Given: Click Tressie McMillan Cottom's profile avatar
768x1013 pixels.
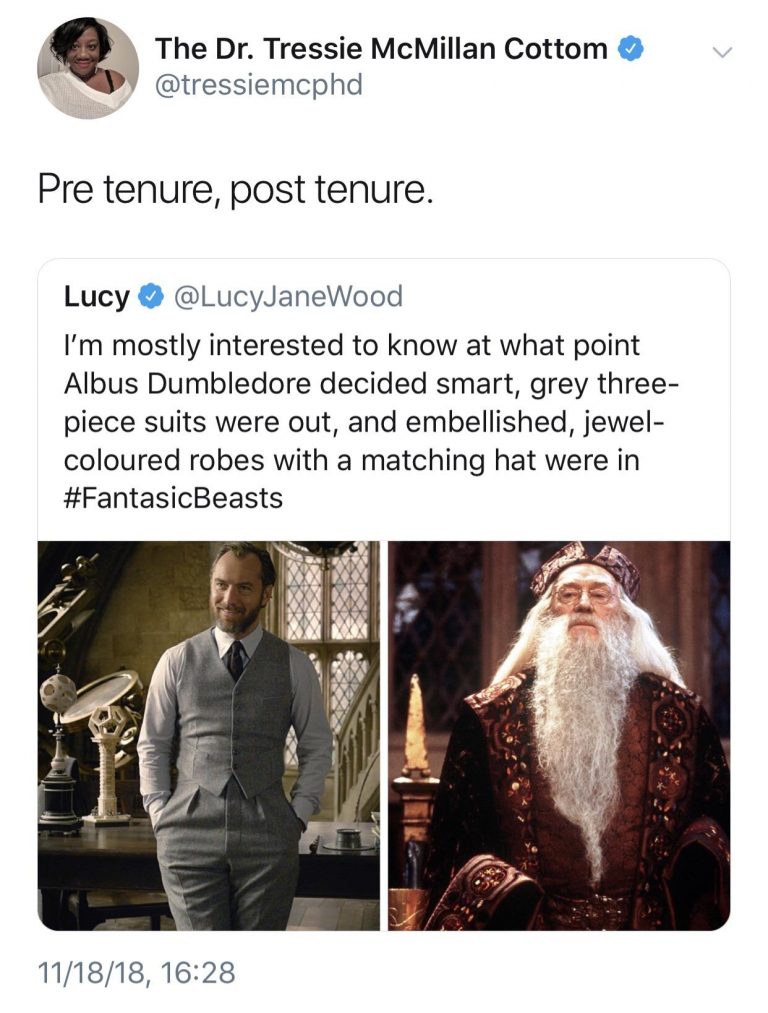Looking at the screenshot, I should [x=88, y=68].
